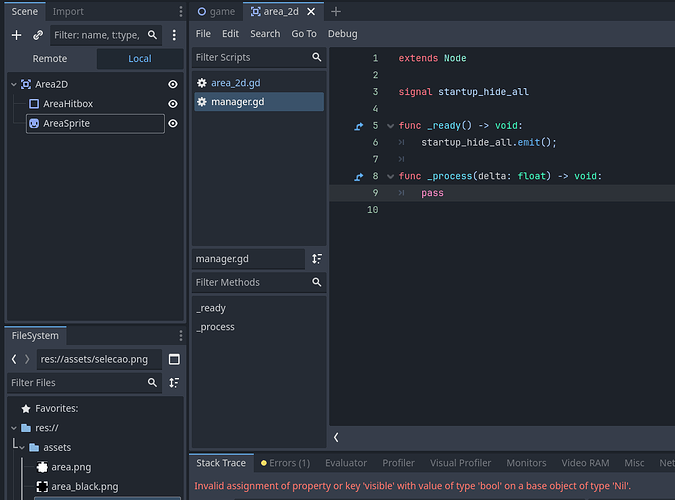Switch to the Import dock tab
The width and height of the screenshot is (675, 500).
68,12
